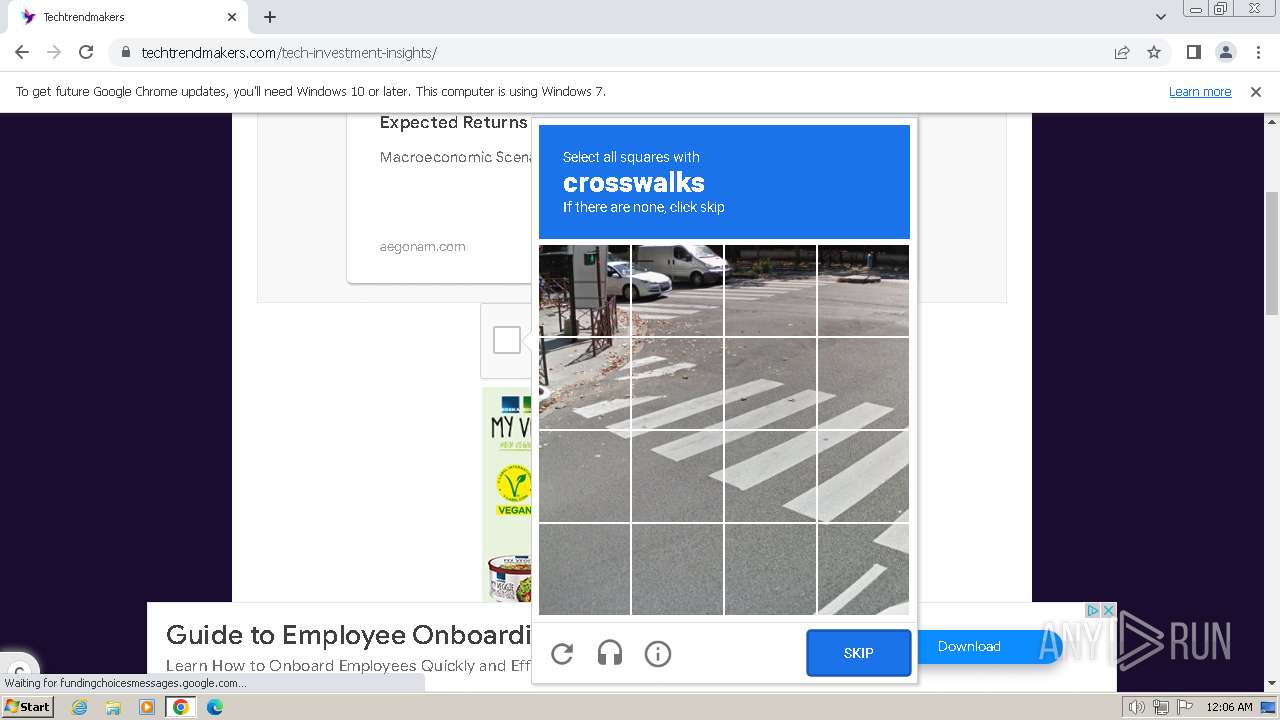Viewport: 1280px width, 720px height.
Task: Toggle the browser side panel
Action: [1194, 52]
